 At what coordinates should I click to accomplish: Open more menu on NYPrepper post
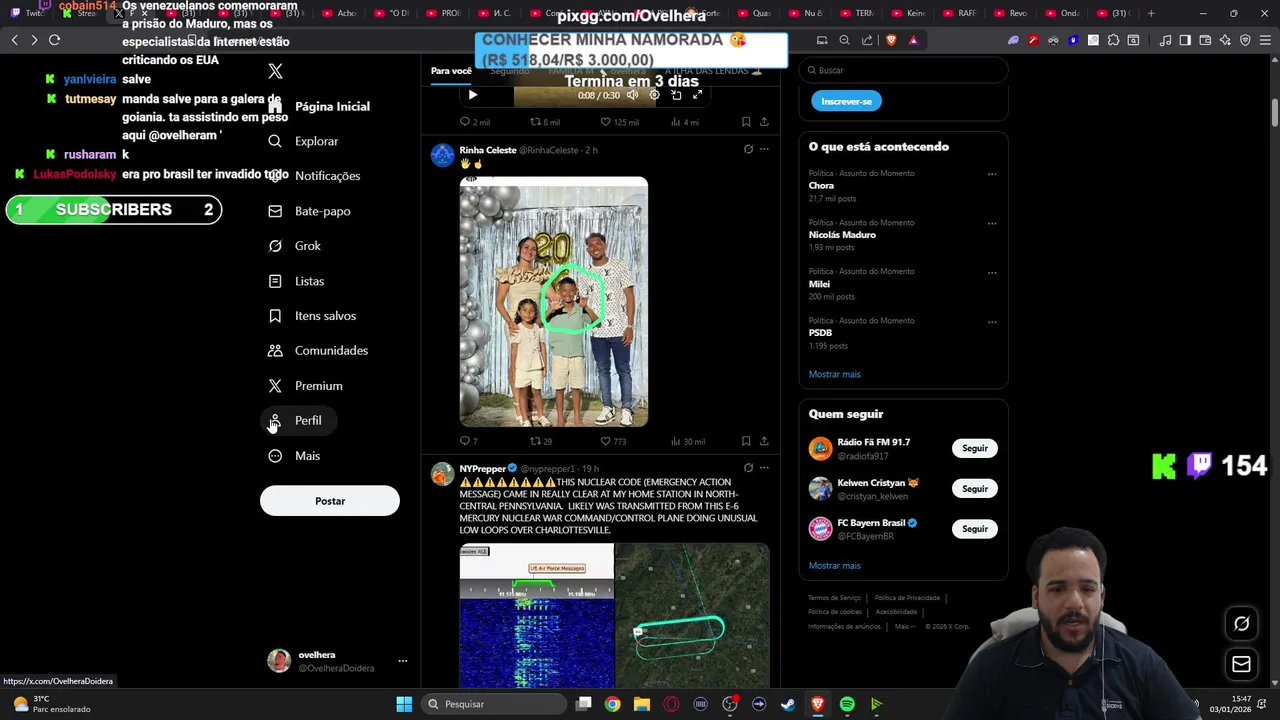click(764, 468)
